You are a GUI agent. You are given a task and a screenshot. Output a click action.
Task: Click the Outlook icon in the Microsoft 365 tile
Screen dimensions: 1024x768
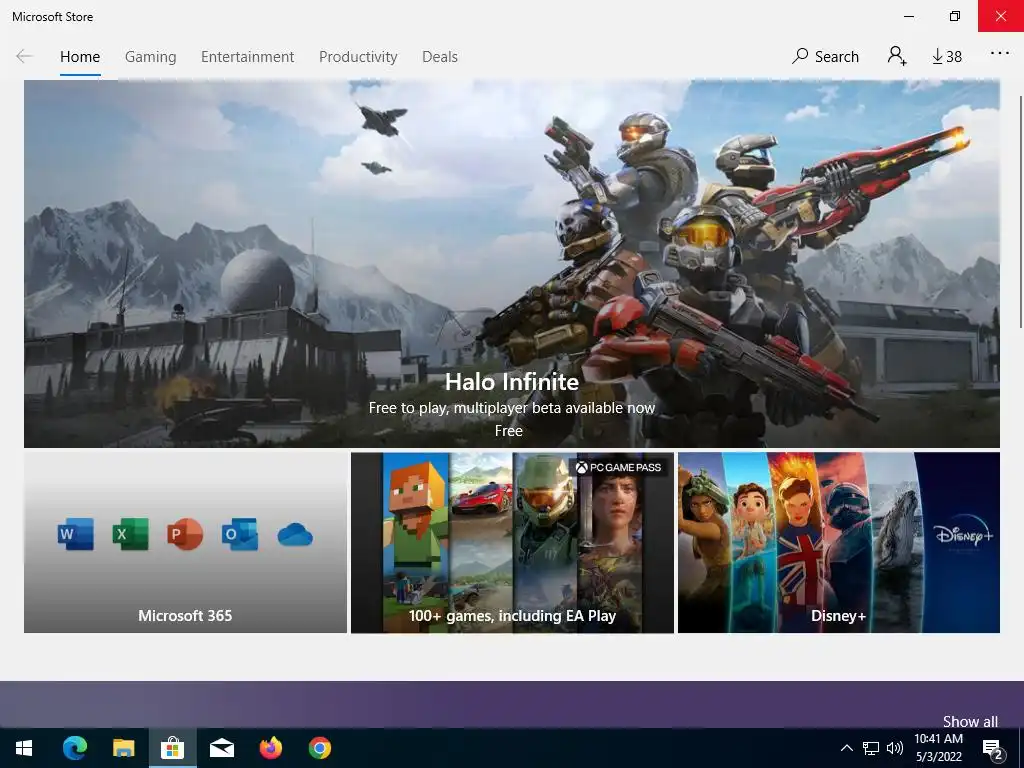[x=240, y=534]
